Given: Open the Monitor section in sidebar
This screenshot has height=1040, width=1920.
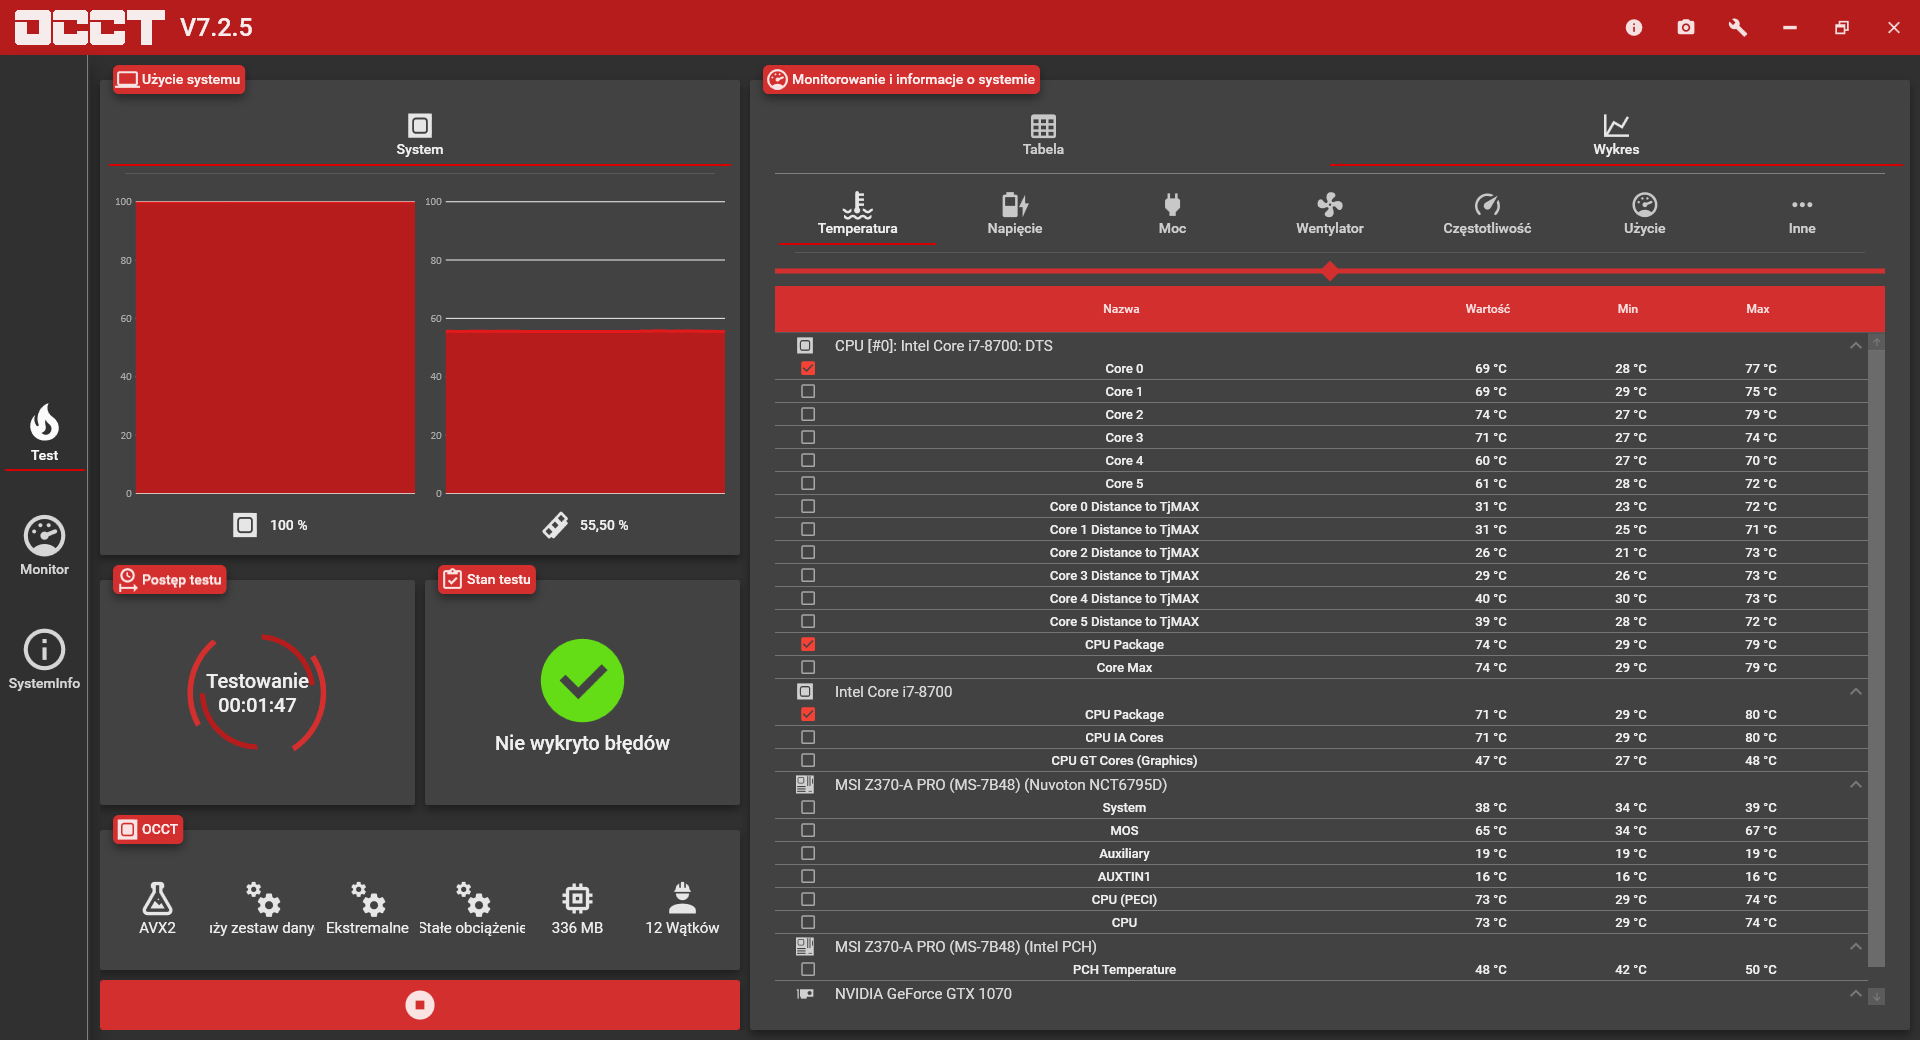Looking at the screenshot, I should 44,546.
